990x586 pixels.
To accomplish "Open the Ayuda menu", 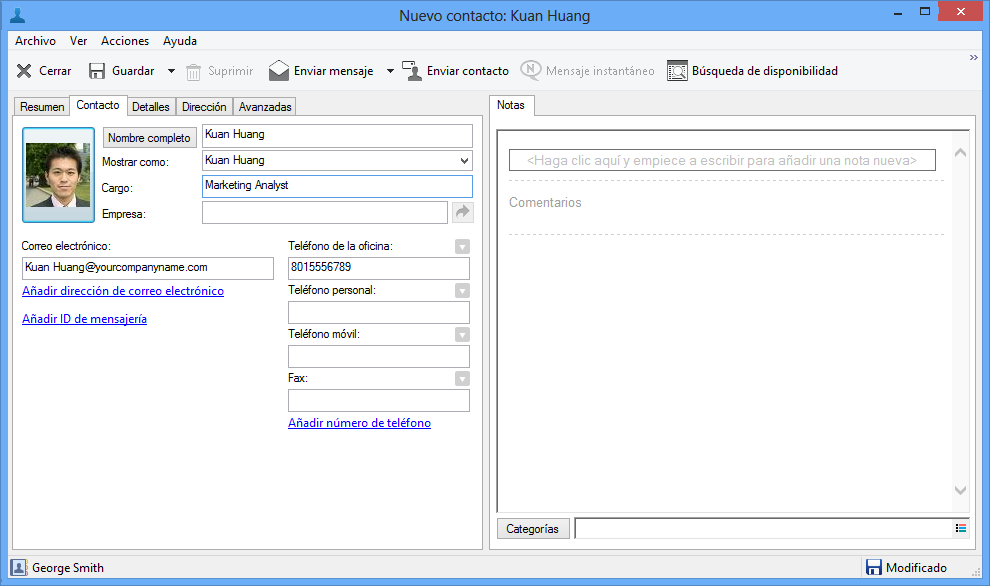I will point(180,41).
